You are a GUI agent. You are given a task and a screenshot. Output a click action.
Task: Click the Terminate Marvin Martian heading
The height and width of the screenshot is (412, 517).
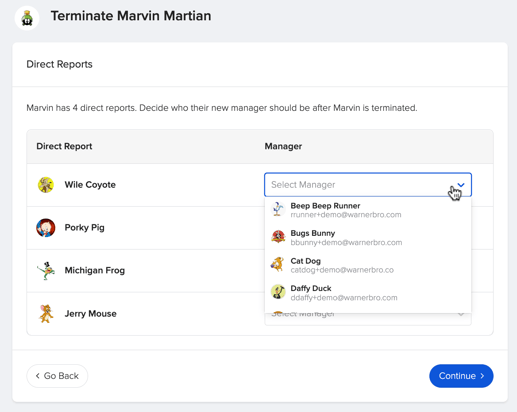click(x=131, y=16)
